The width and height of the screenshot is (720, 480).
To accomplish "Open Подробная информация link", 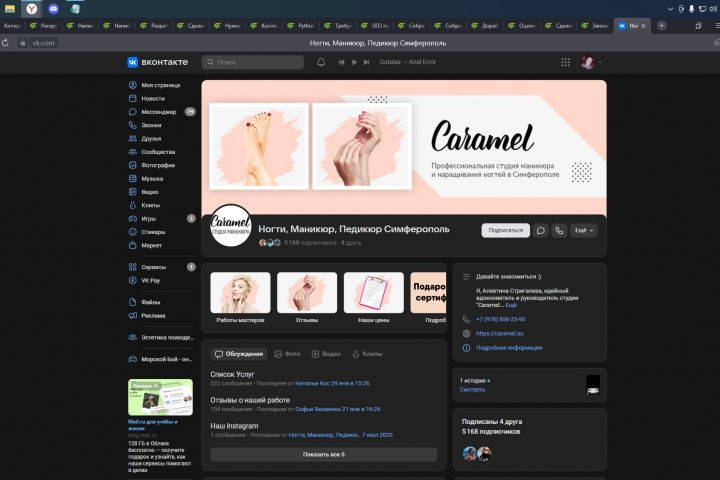I will [x=509, y=348].
